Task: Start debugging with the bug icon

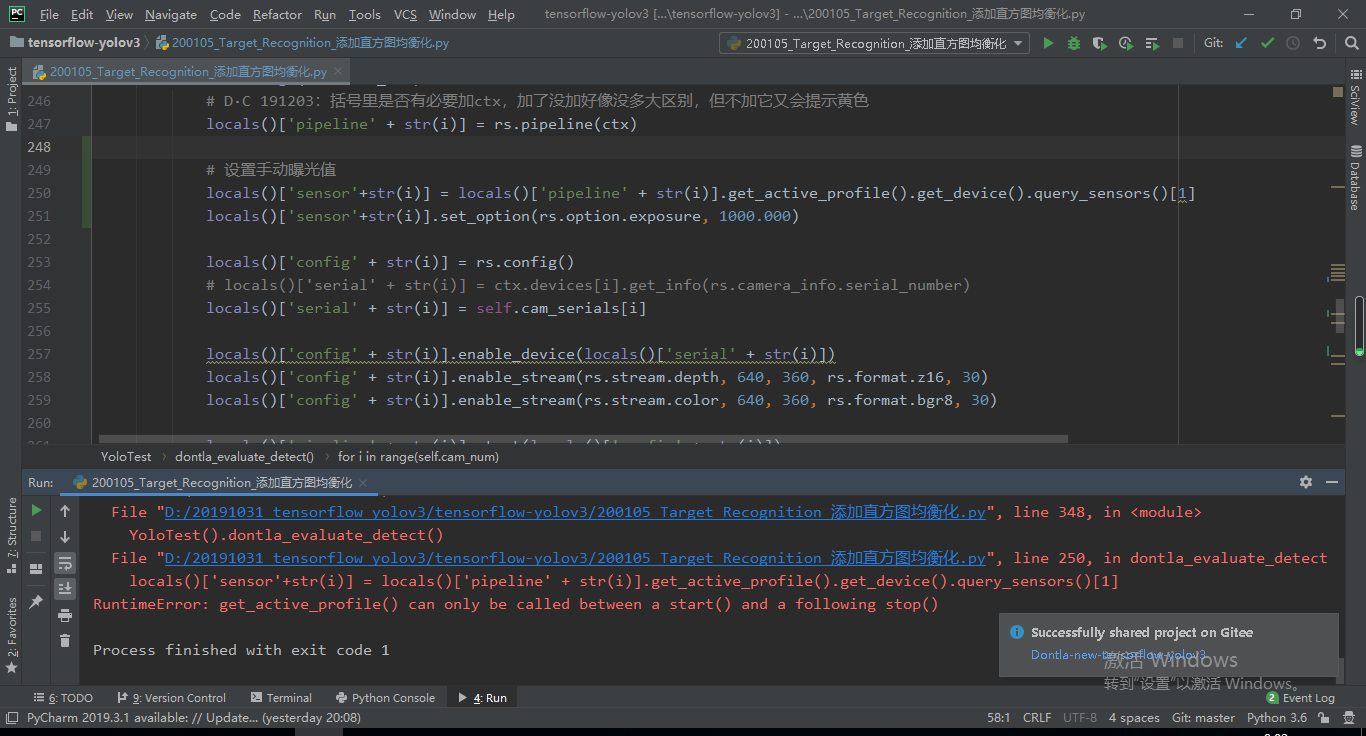Action: 1075,42
